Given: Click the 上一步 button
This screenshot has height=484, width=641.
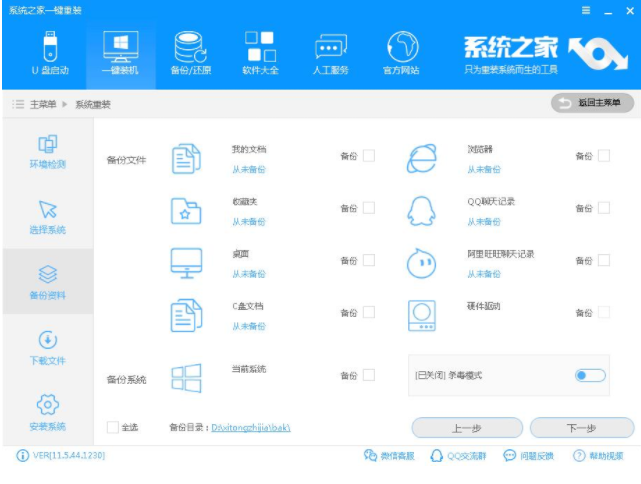Looking at the screenshot, I should pyautogui.click(x=465, y=428).
